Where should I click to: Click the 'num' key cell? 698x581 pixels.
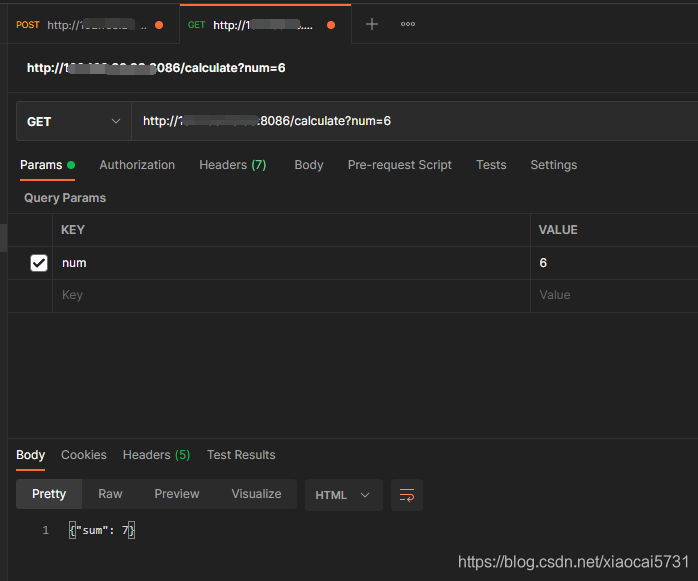pos(291,263)
